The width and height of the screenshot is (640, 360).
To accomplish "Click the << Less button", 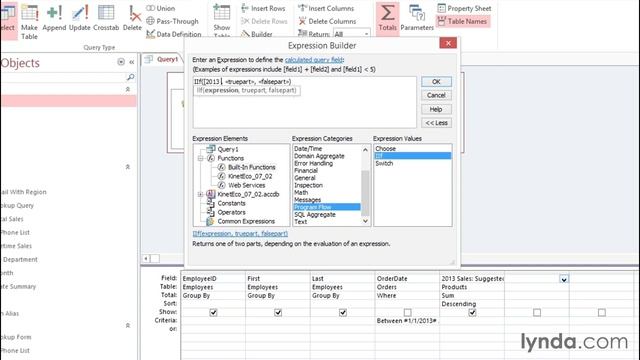I will click(x=436, y=123).
